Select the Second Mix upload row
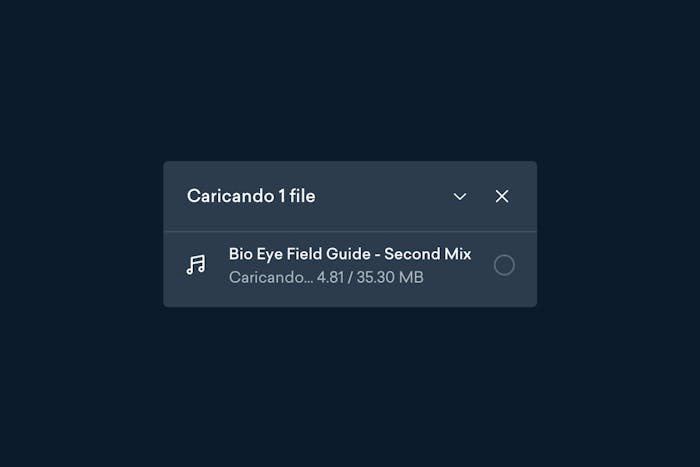Viewport: 700px width, 467px height. pos(350,269)
